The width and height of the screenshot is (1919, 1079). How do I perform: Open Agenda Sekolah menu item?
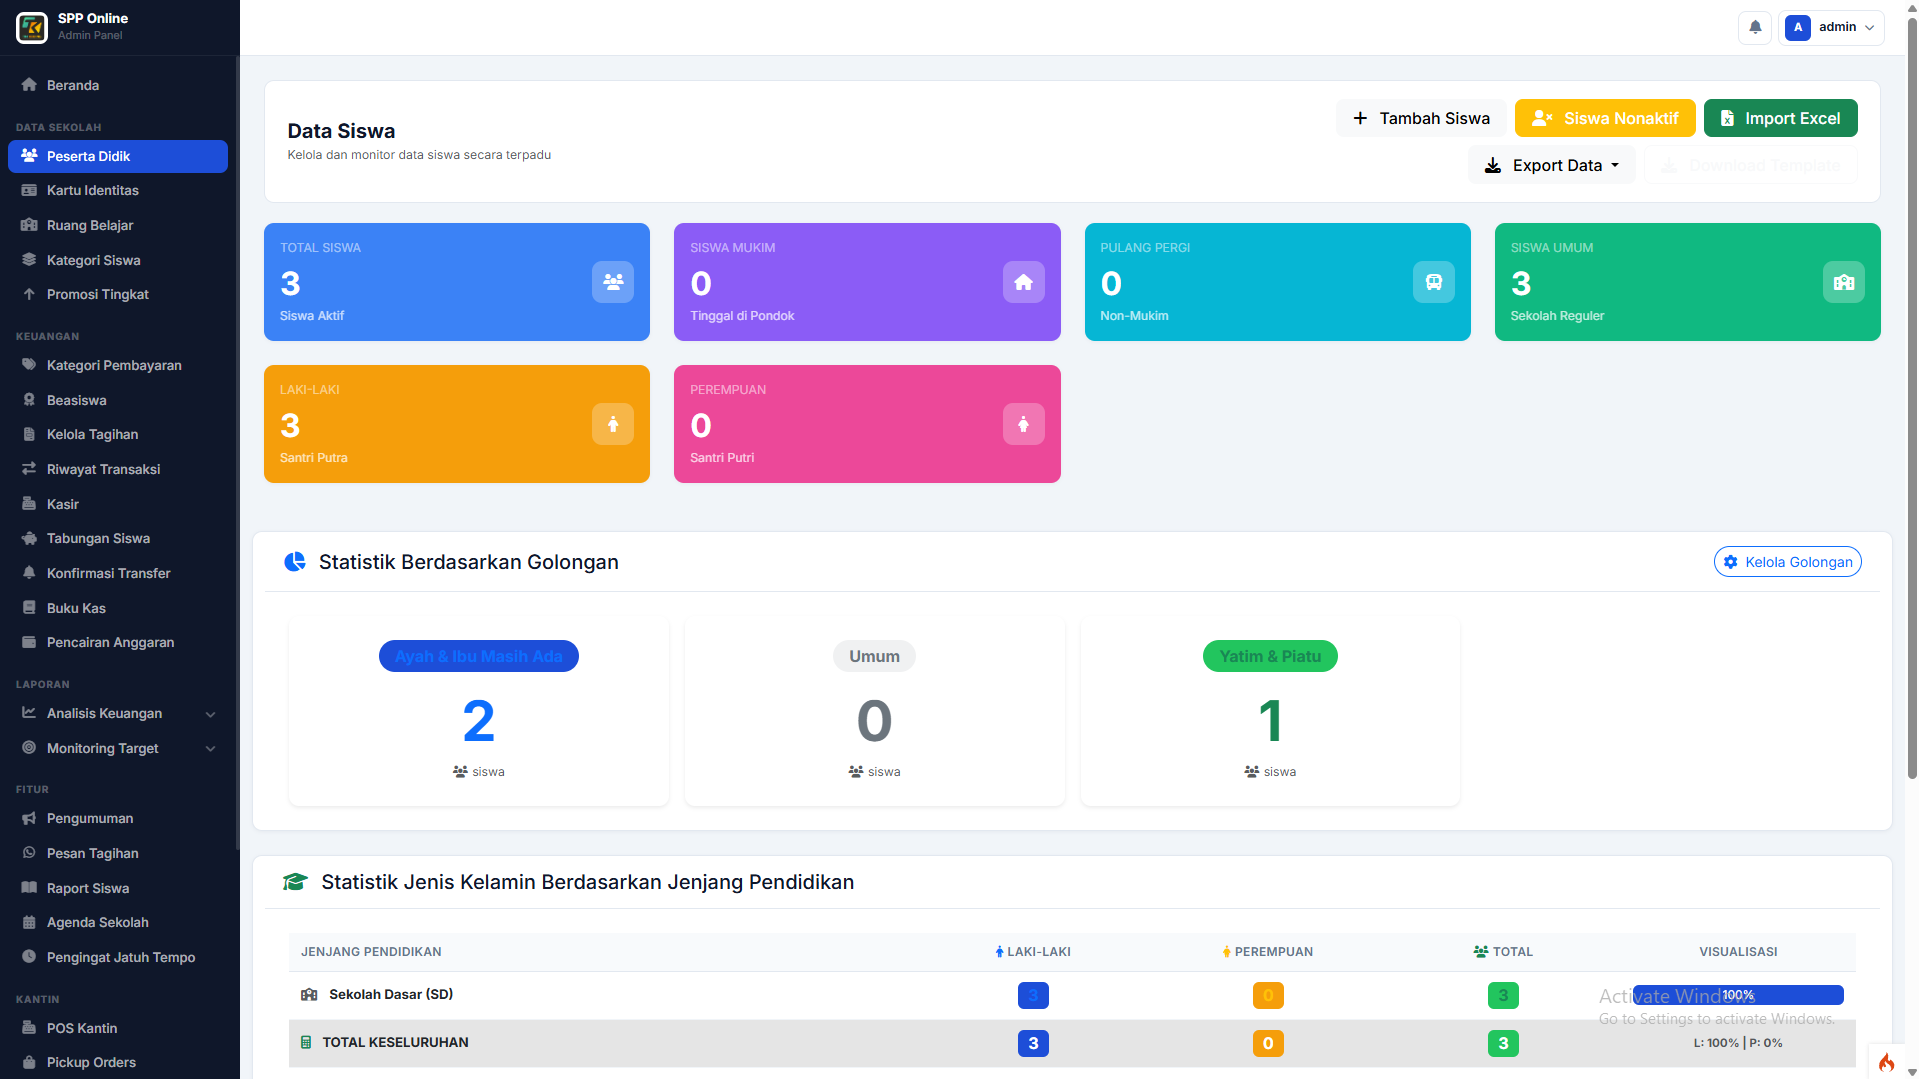[x=118, y=922]
